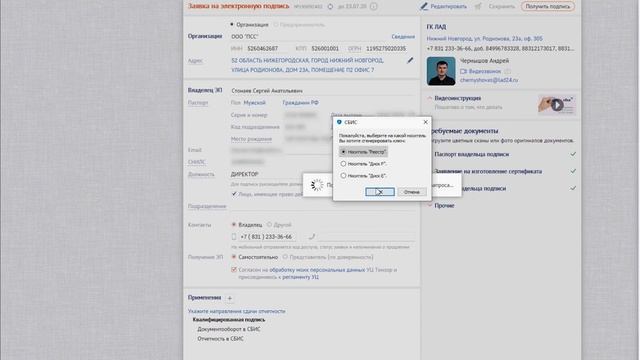640x360 pixels.
Task: Click the plus icon next to "Применение"
Action: [x=229, y=298]
